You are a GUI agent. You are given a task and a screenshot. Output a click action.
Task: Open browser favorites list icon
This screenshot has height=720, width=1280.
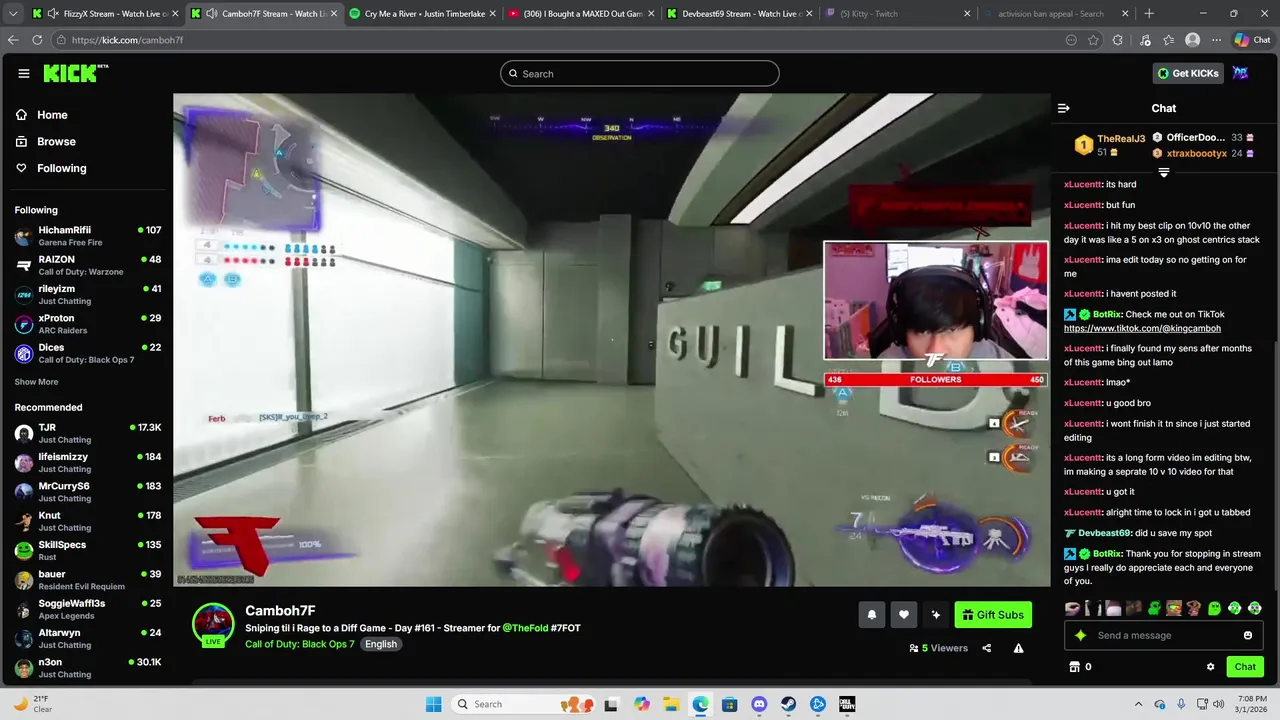[x=1167, y=40]
